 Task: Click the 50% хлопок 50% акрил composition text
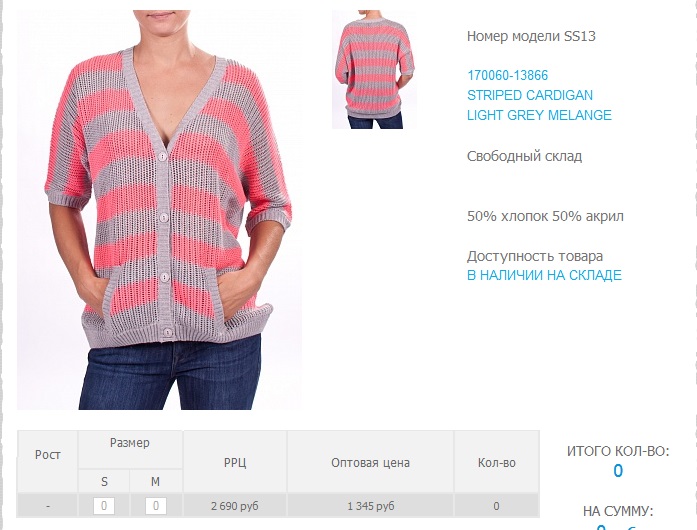(545, 216)
